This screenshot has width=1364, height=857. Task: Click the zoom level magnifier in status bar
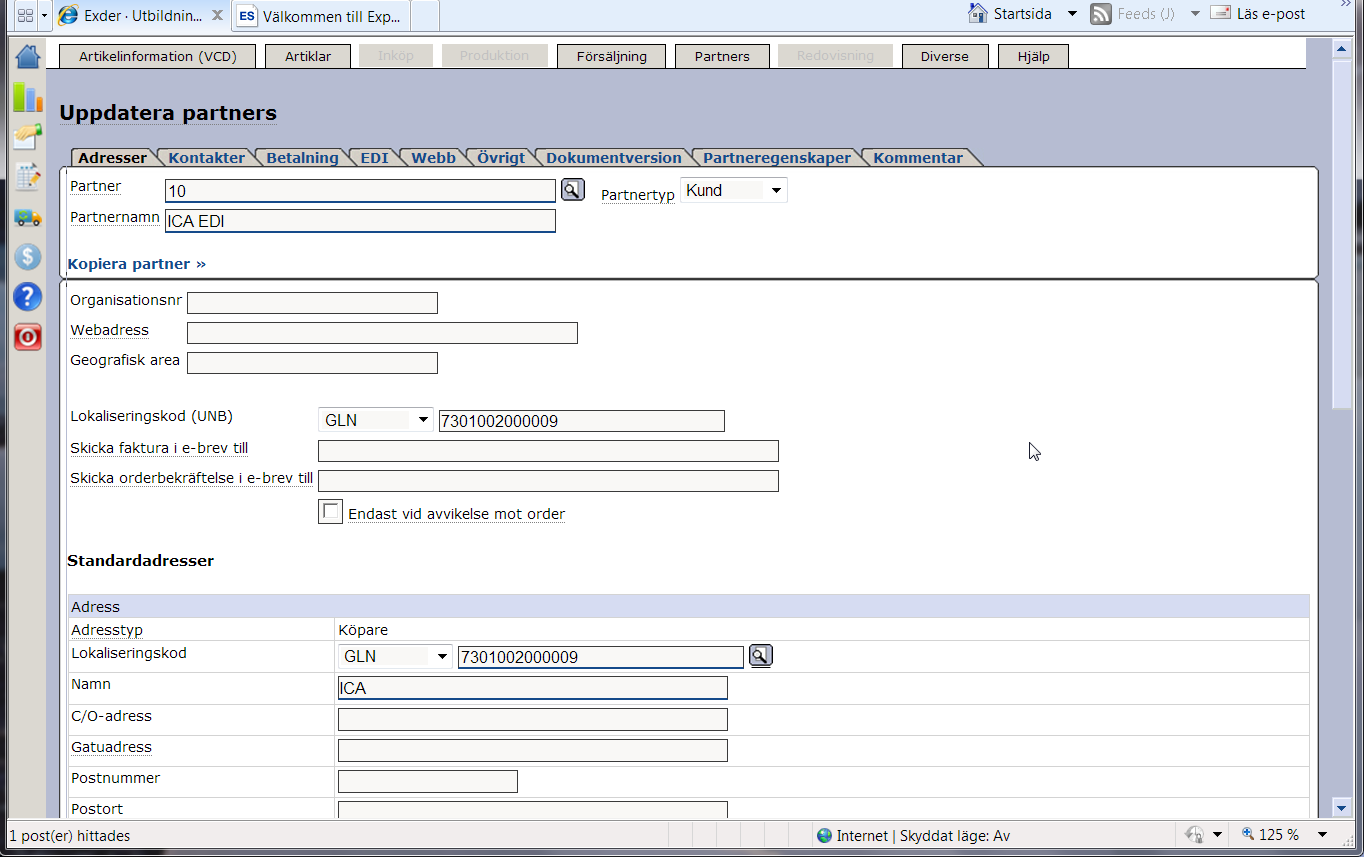pyautogui.click(x=1248, y=834)
